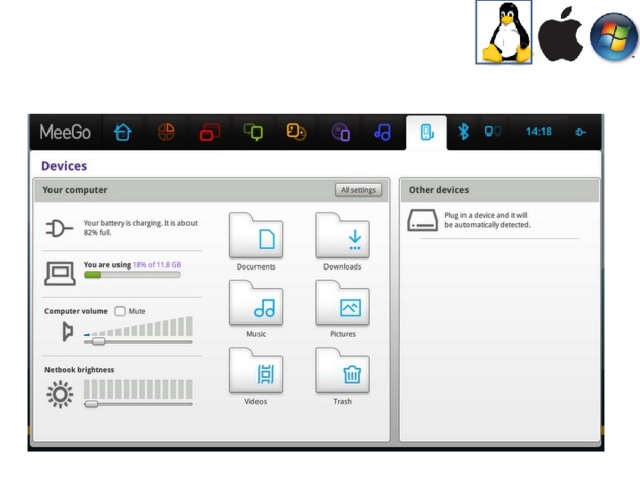Click the 14:18 clock
Screen dimensions: 640x480
(x=538, y=131)
